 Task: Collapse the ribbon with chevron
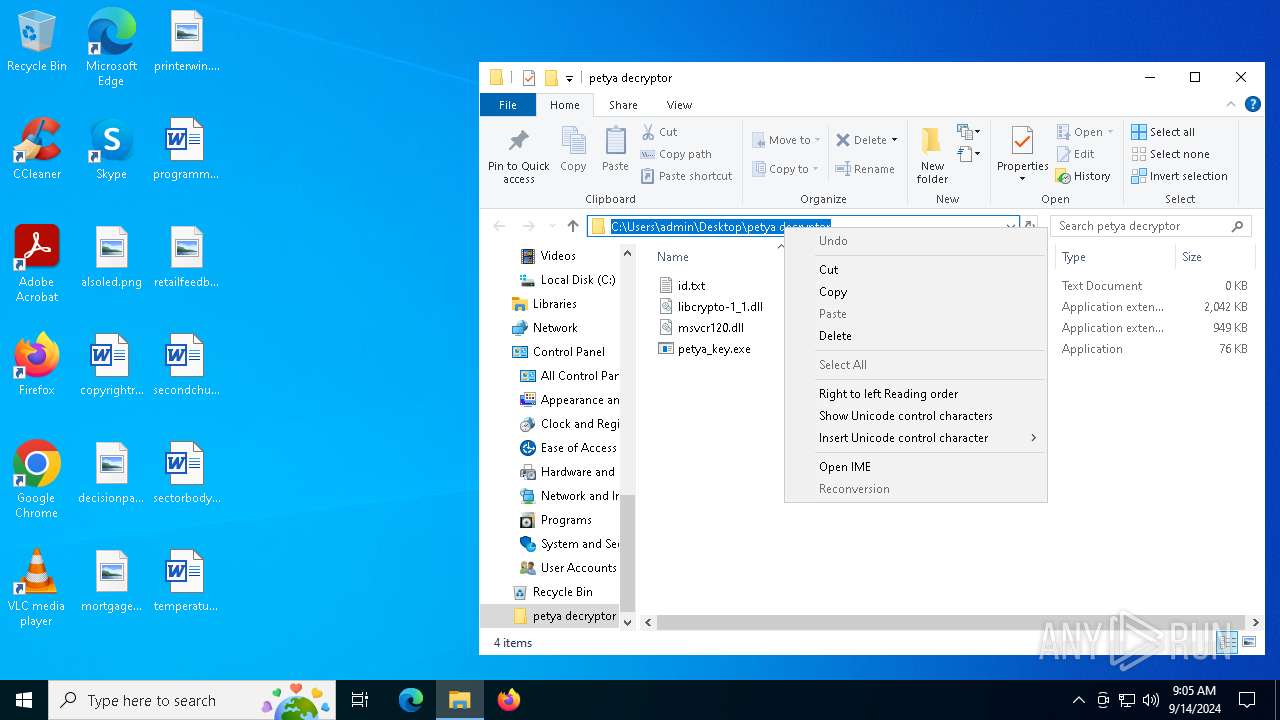1231,104
